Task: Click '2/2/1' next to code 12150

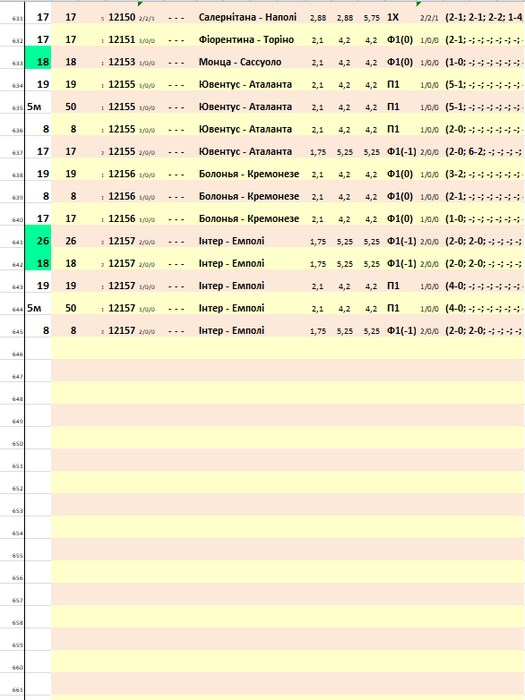Action: pyautogui.click(x=147, y=18)
